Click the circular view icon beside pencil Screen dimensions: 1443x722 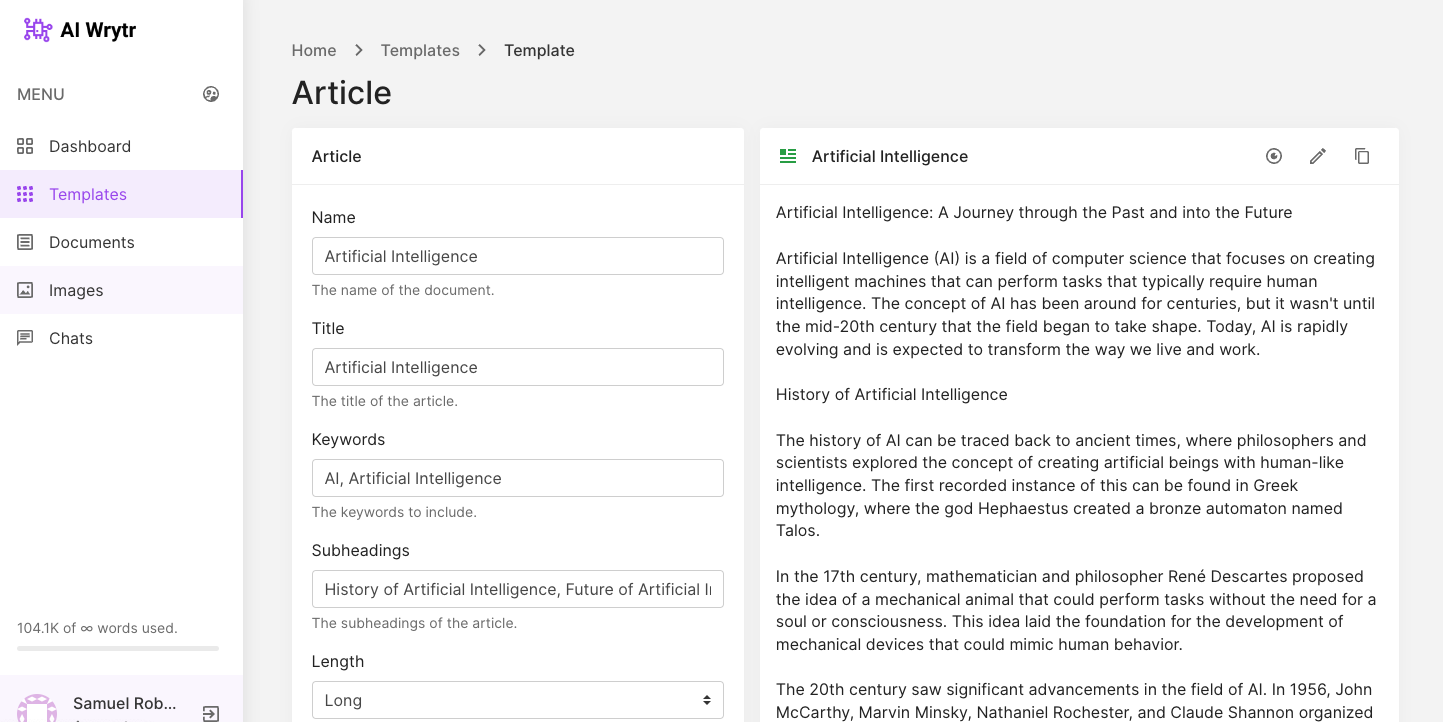pyautogui.click(x=1274, y=156)
